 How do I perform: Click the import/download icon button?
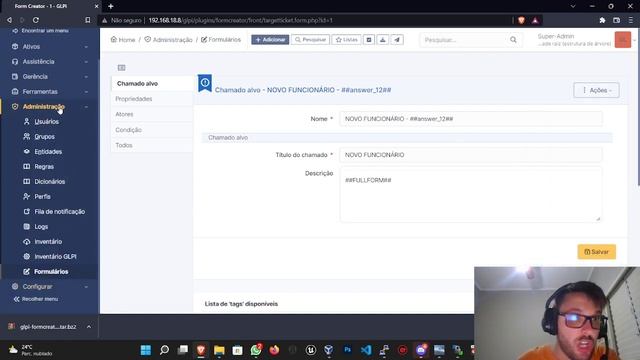click(x=382, y=40)
